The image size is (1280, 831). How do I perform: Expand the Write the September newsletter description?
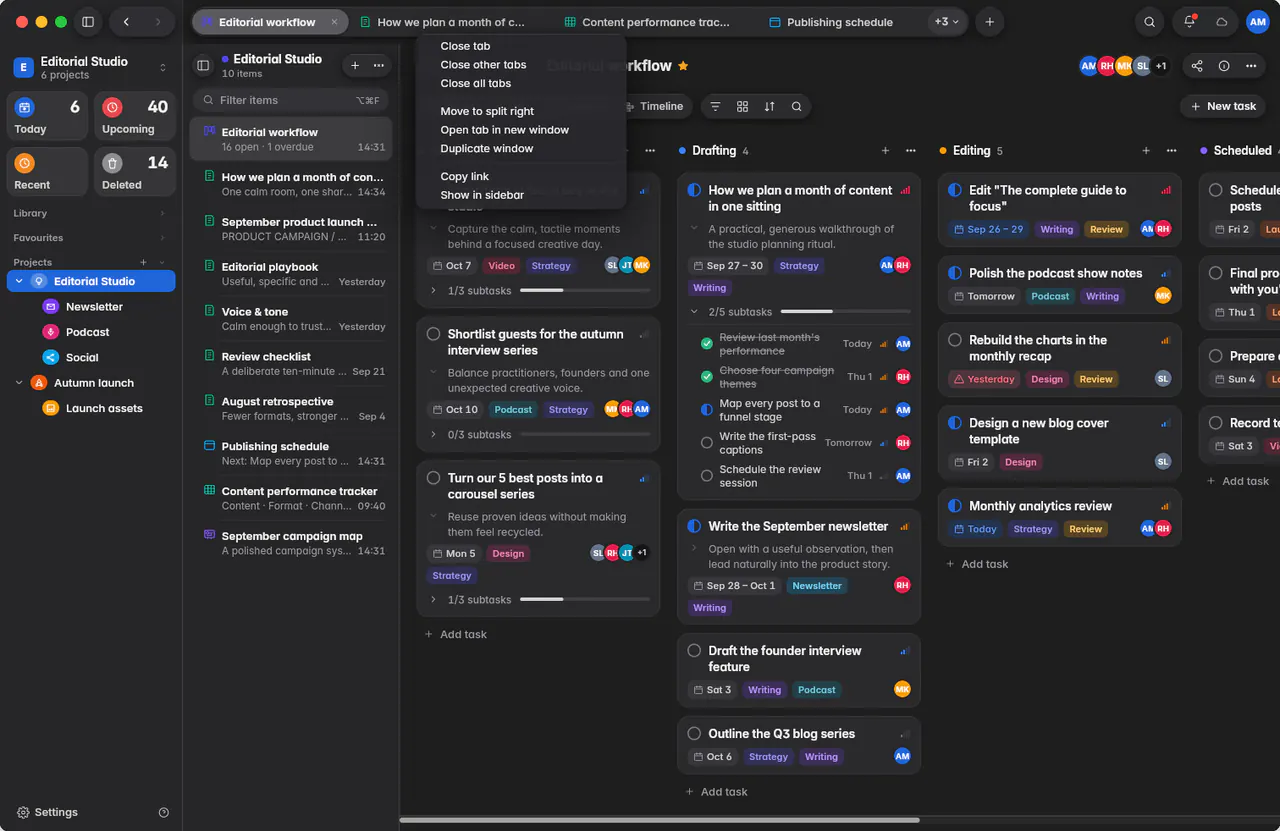pyautogui.click(x=694, y=549)
